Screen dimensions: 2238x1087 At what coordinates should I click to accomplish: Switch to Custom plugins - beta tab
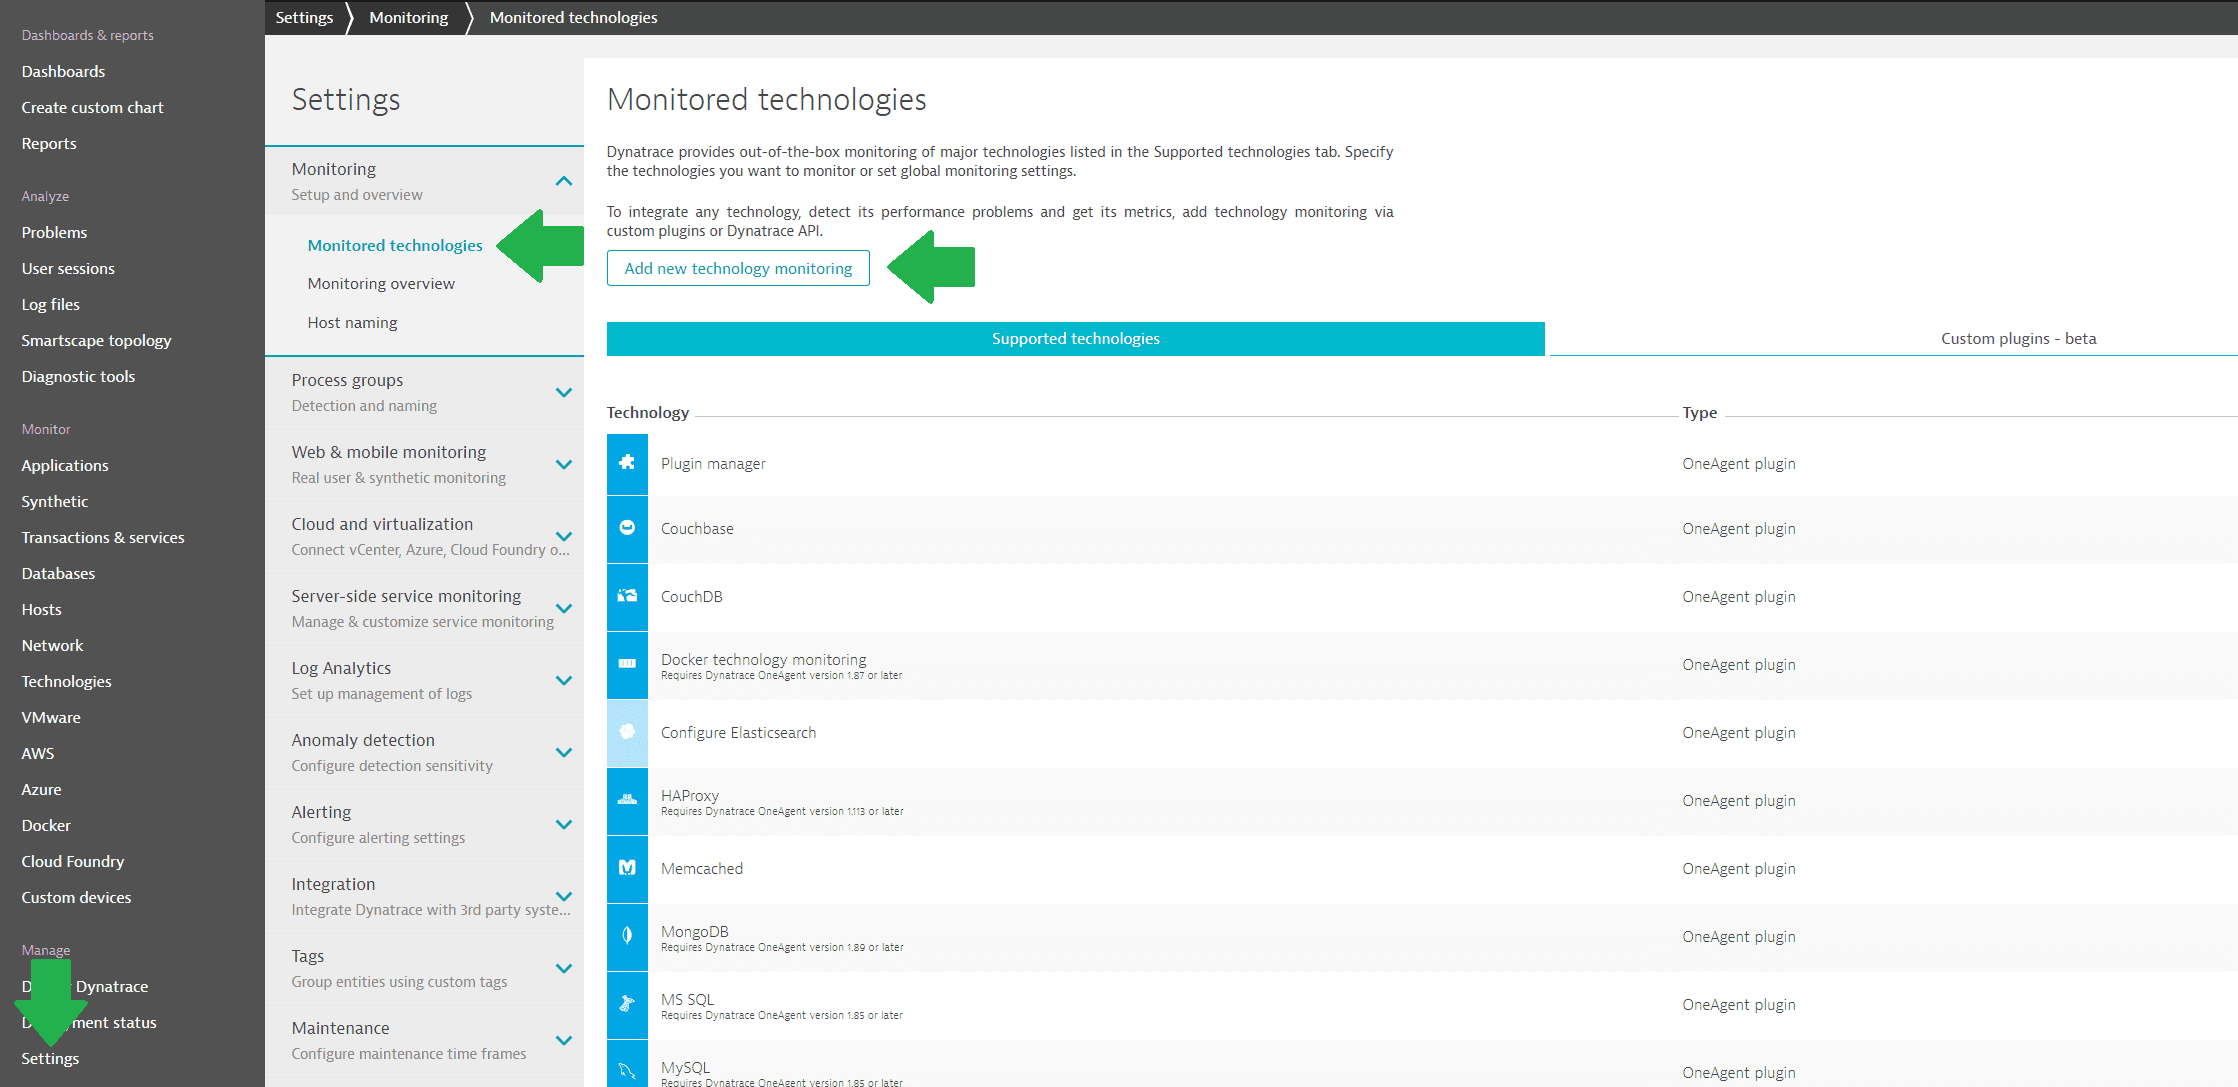point(2018,338)
